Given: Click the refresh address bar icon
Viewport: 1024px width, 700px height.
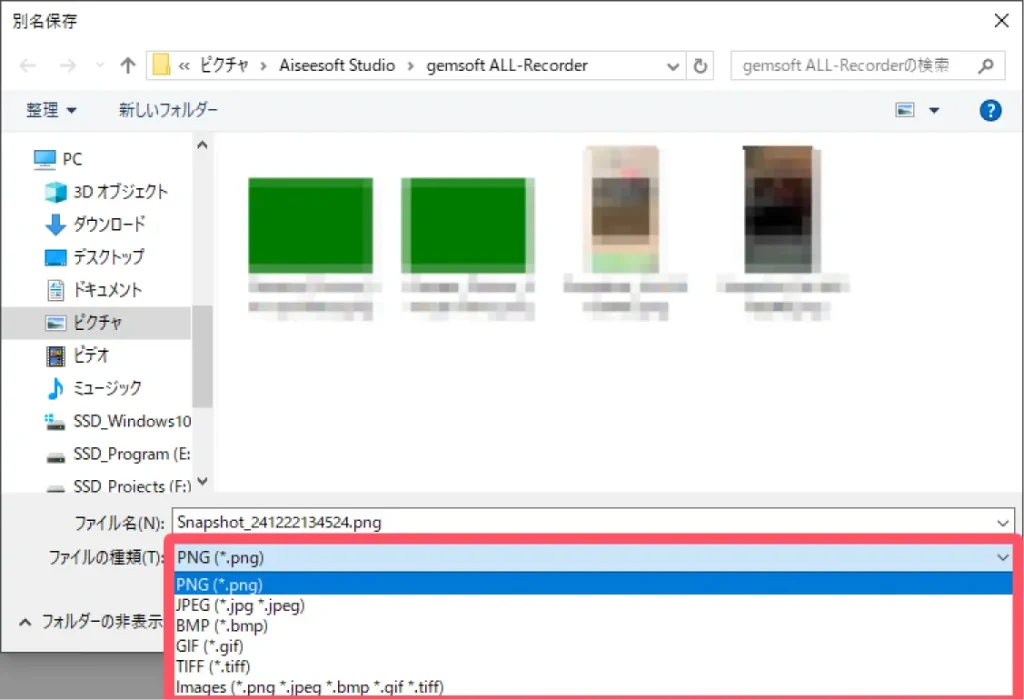Looking at the screenshot, I should [700, 66].
